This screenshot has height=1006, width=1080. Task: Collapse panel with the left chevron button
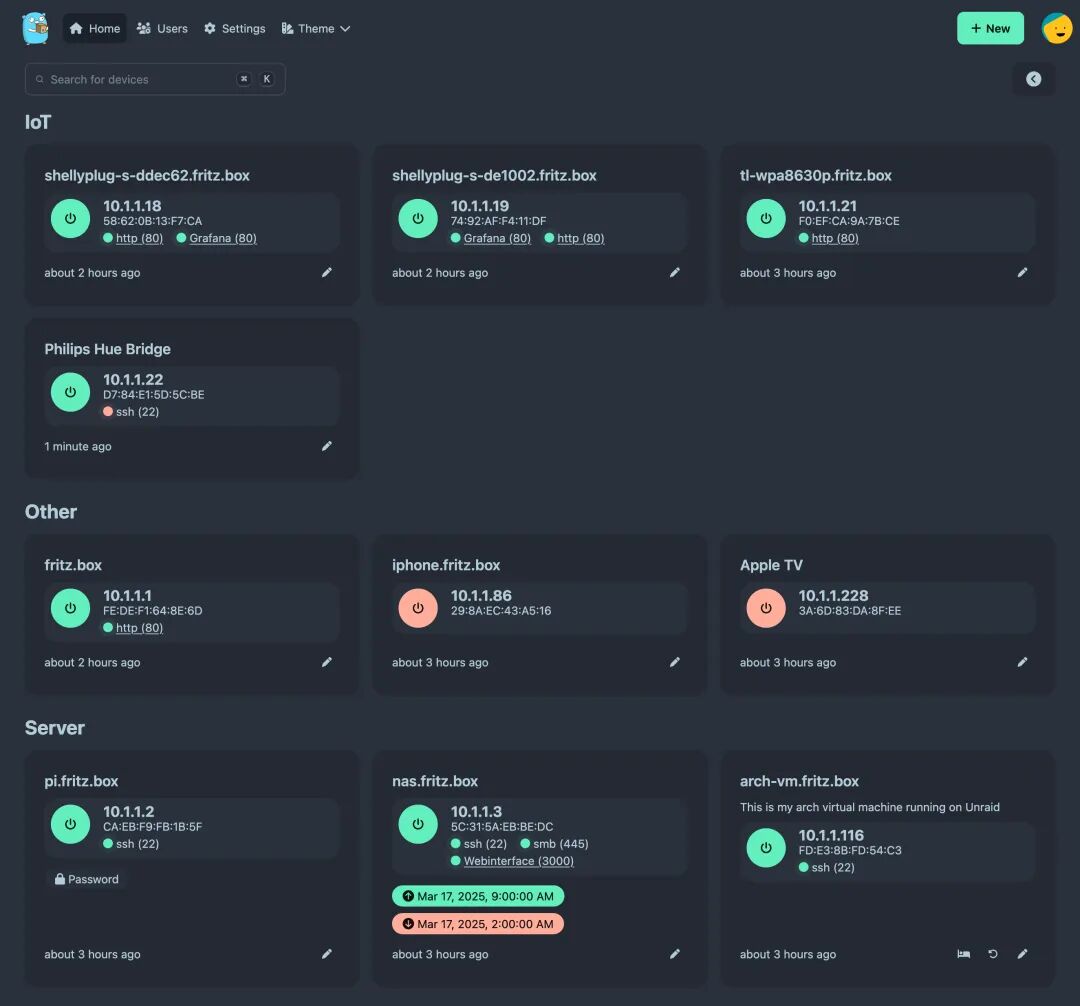click(1033, 79)
